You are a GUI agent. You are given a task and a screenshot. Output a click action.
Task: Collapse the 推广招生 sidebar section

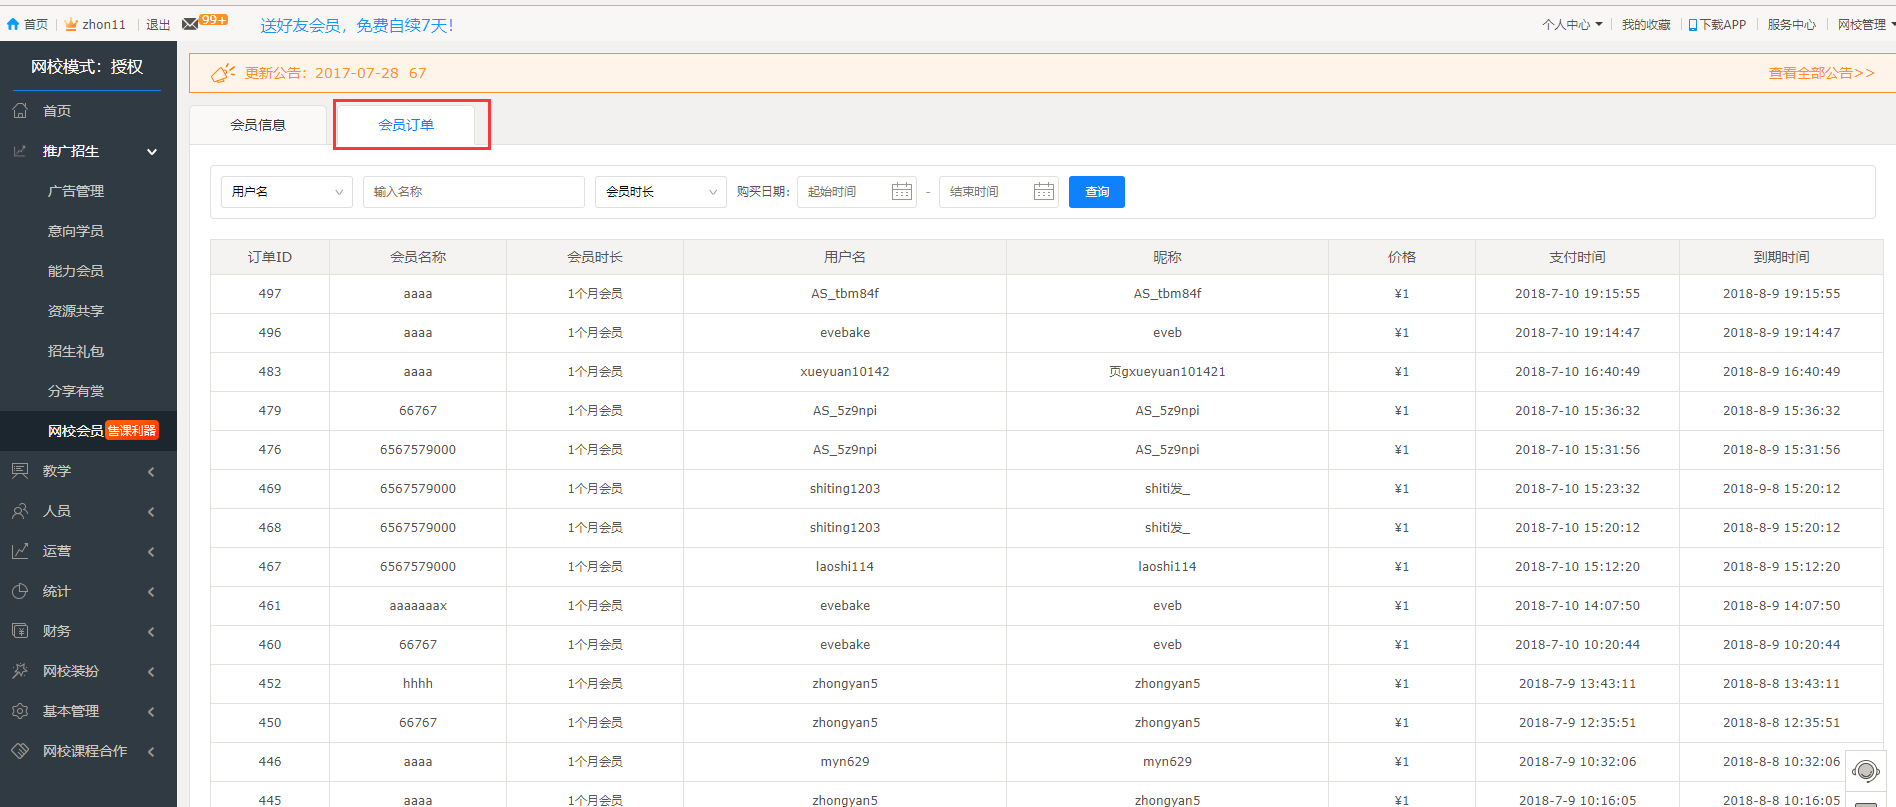[x=152, y=152]
